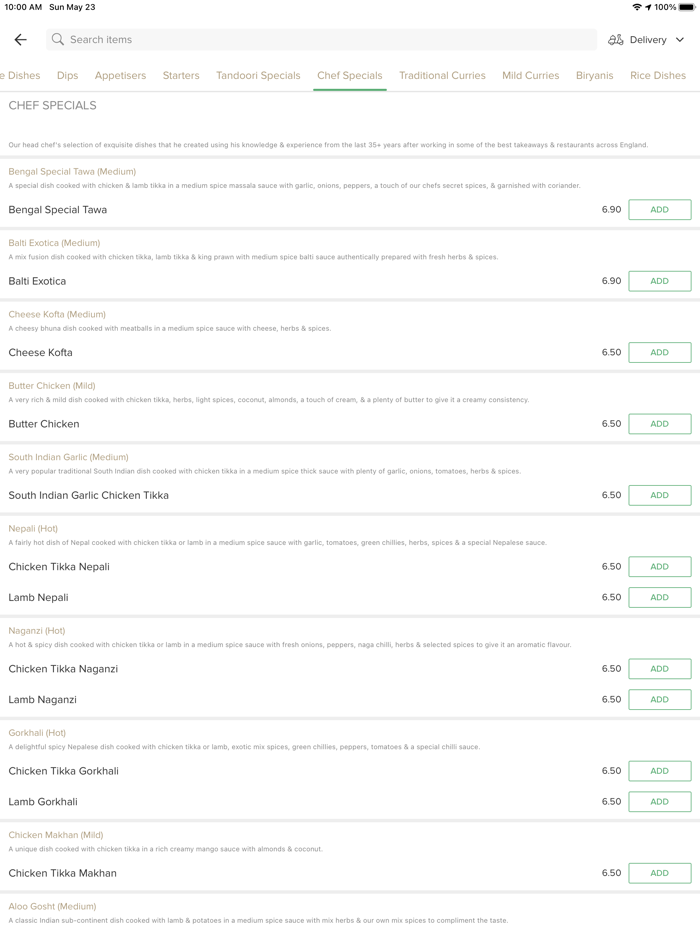The width and height of the screenshot is (700, 934).
Task: Open the Traditional Curries tab
Action: pos(442,76)
